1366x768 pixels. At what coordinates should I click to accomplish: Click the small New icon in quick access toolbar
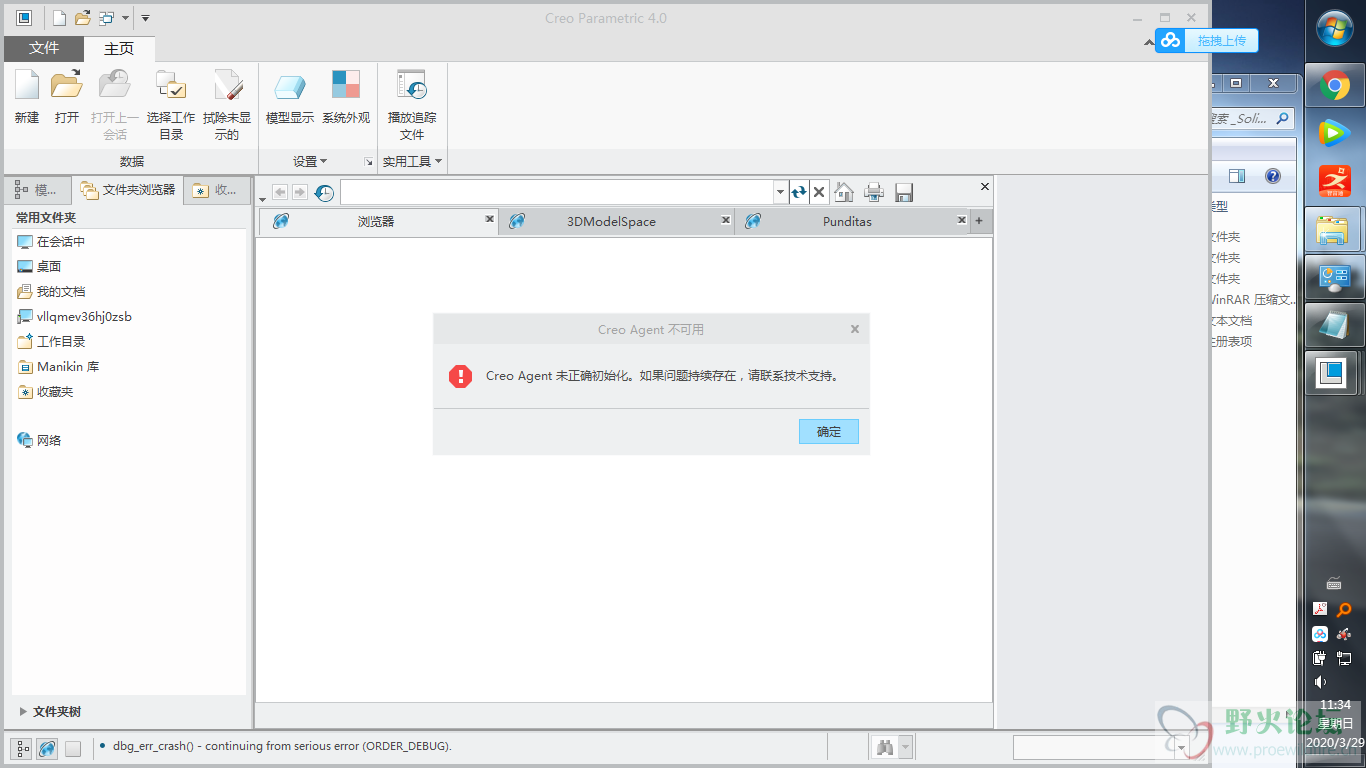click(x=59, y=18)
